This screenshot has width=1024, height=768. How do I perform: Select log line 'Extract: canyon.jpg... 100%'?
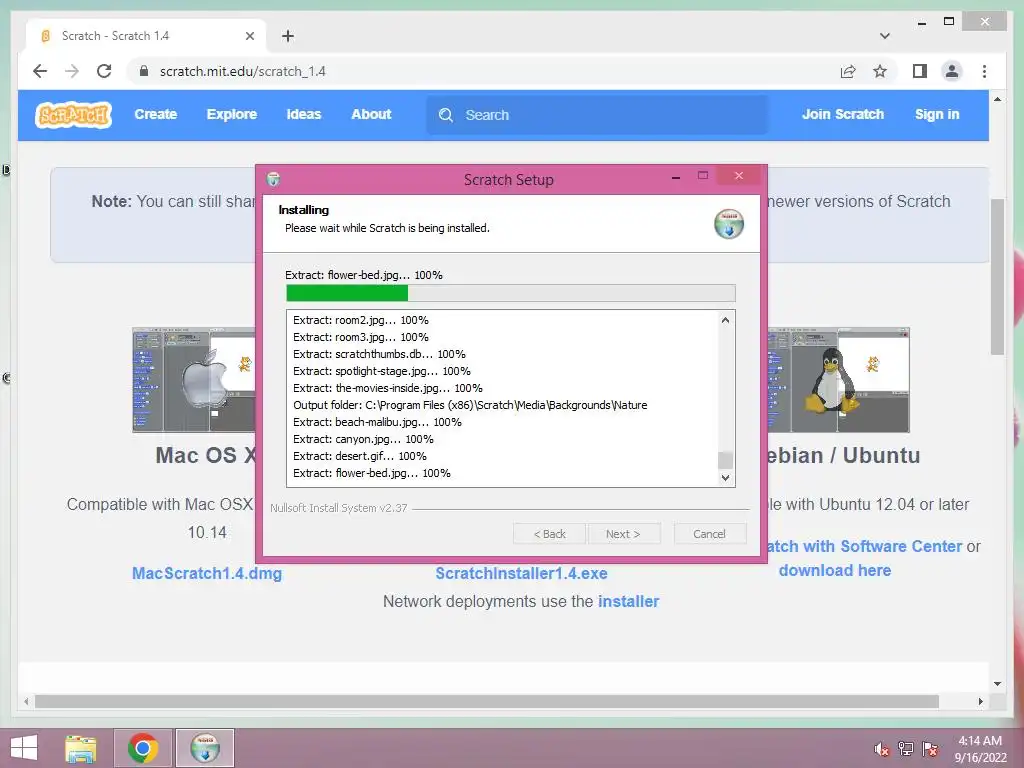(363, 439)
